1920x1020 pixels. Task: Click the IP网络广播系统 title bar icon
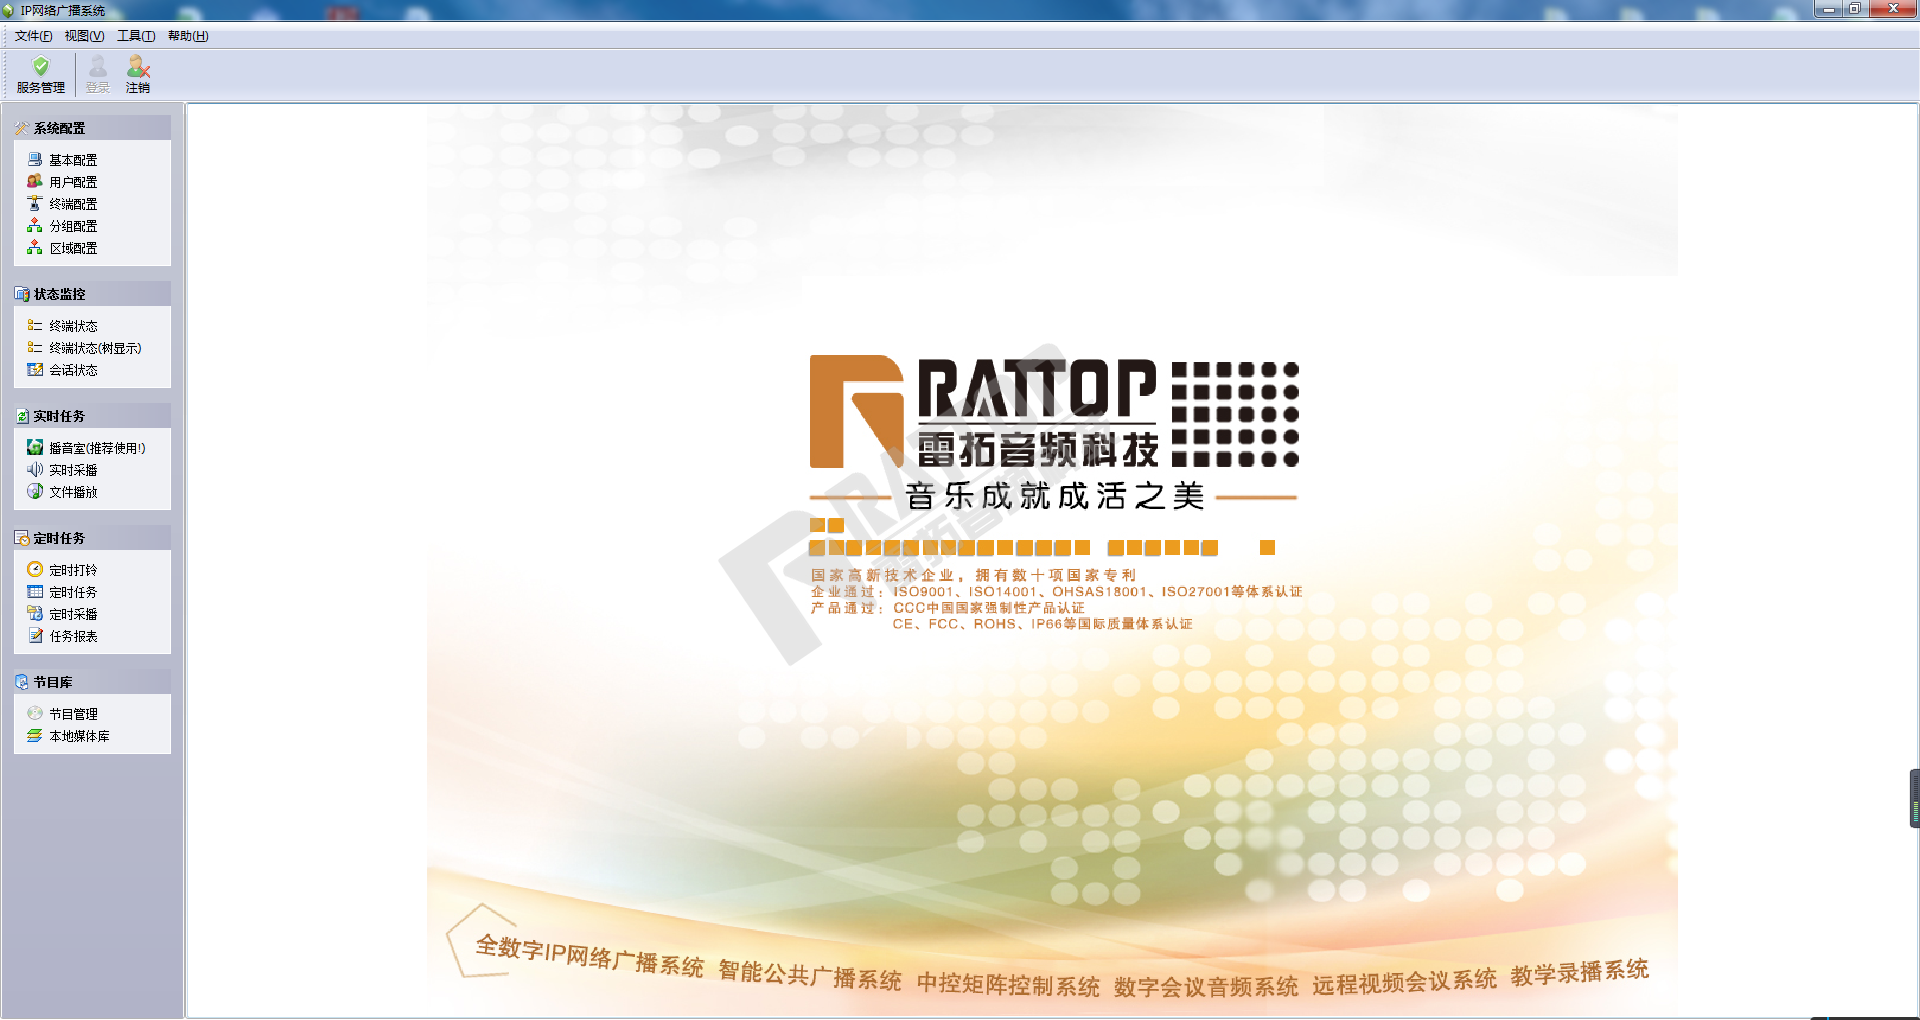[x=9, y=10]
